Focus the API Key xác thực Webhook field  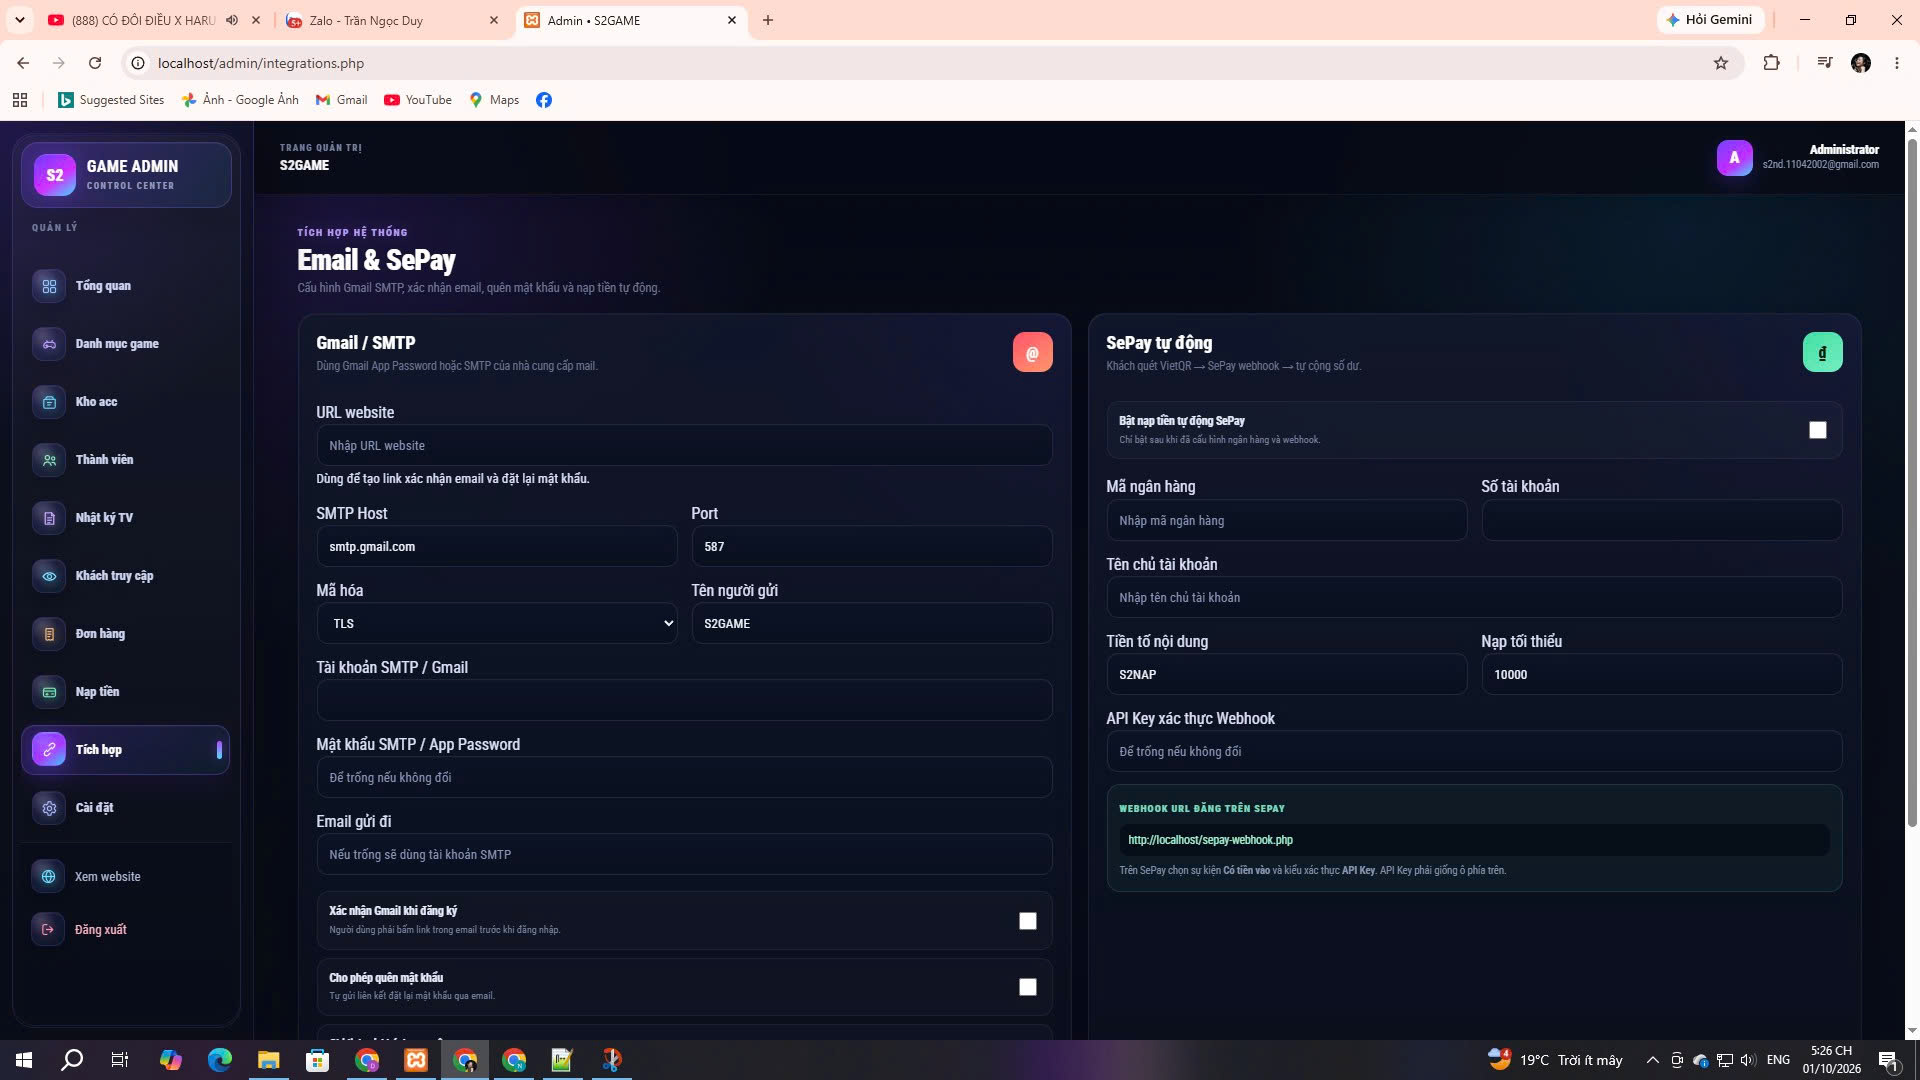[x=1474, y=751]
